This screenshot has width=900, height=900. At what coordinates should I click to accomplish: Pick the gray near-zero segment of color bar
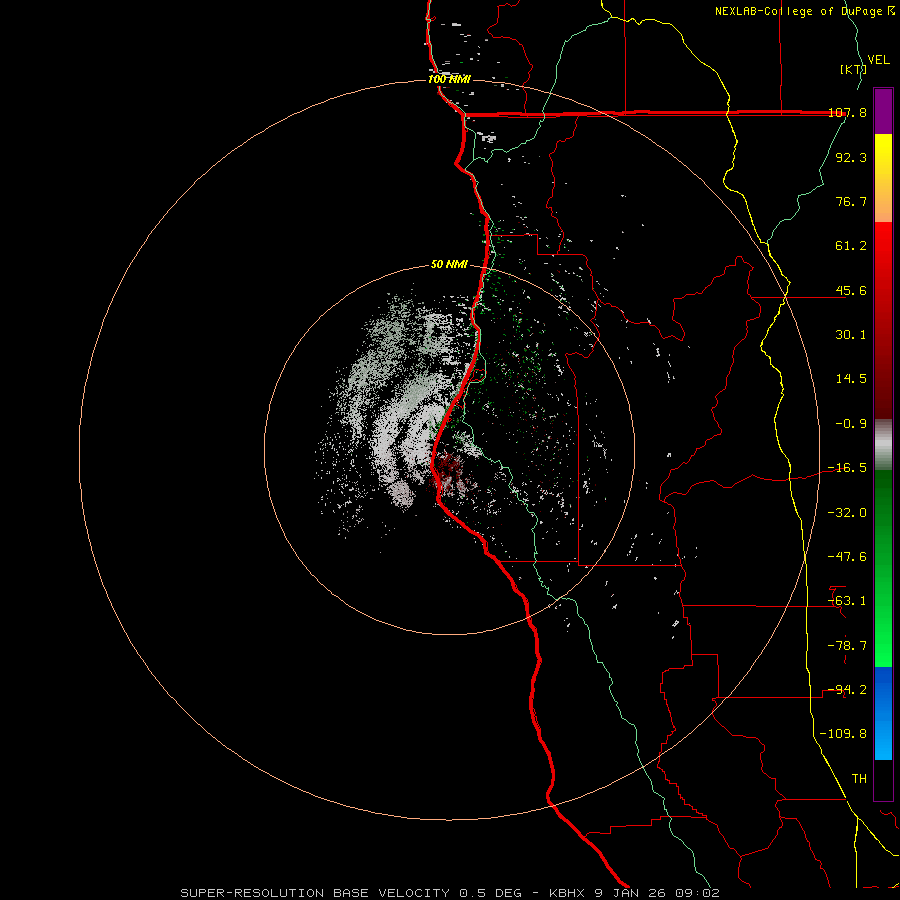883,445
